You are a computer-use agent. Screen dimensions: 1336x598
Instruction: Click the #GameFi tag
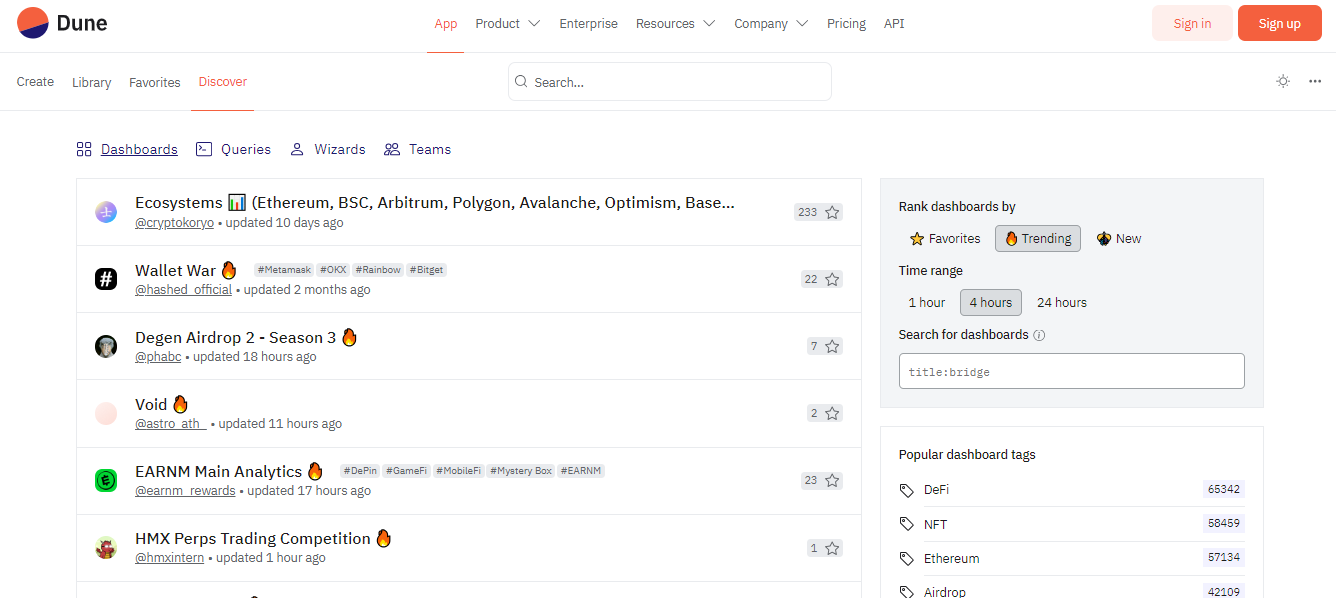click(x=407, y=471)
